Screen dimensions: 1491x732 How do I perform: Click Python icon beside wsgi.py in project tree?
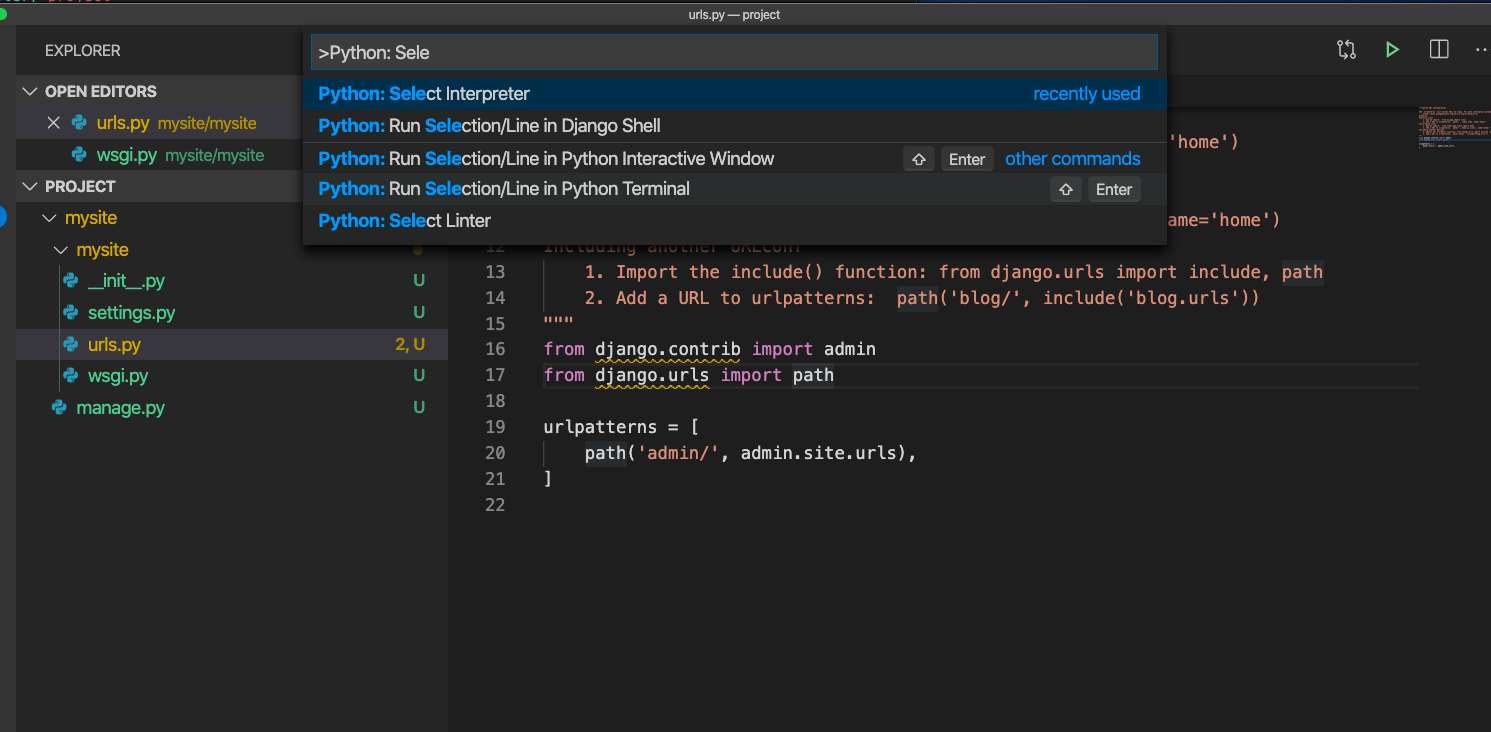(x=71, y=376)
